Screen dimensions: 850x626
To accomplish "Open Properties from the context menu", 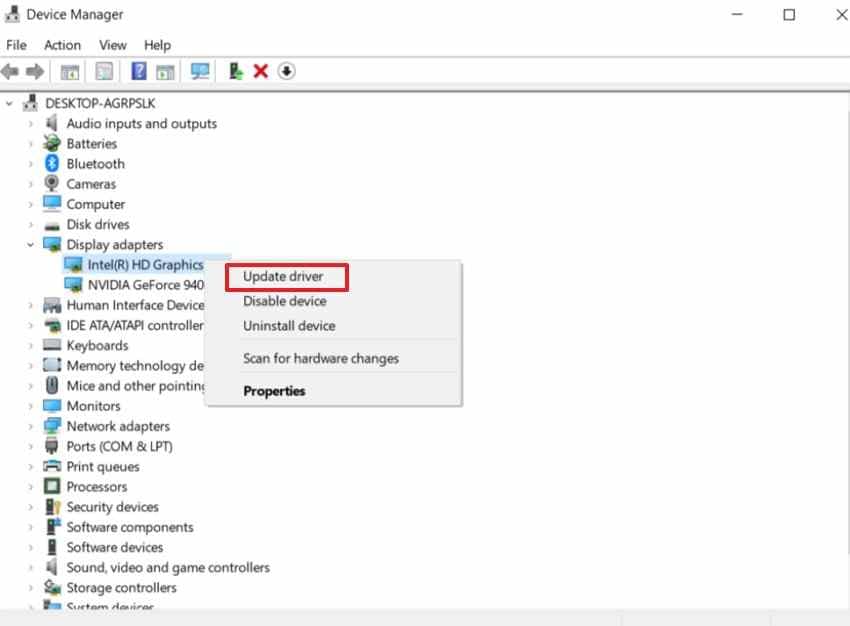I will 274,391.
